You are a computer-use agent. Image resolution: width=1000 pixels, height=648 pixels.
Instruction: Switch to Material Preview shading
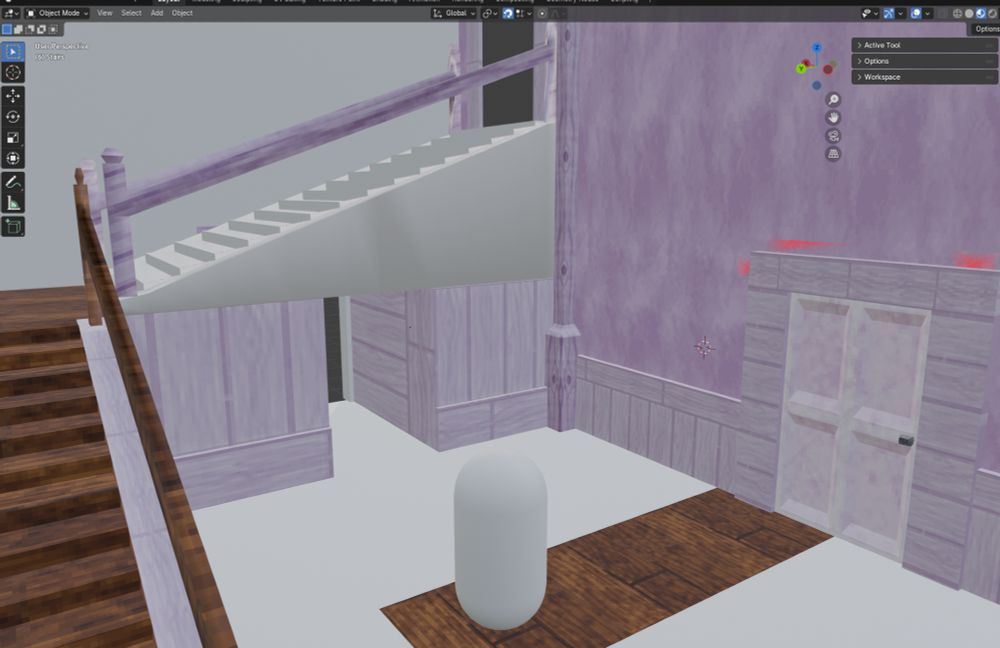981,13
